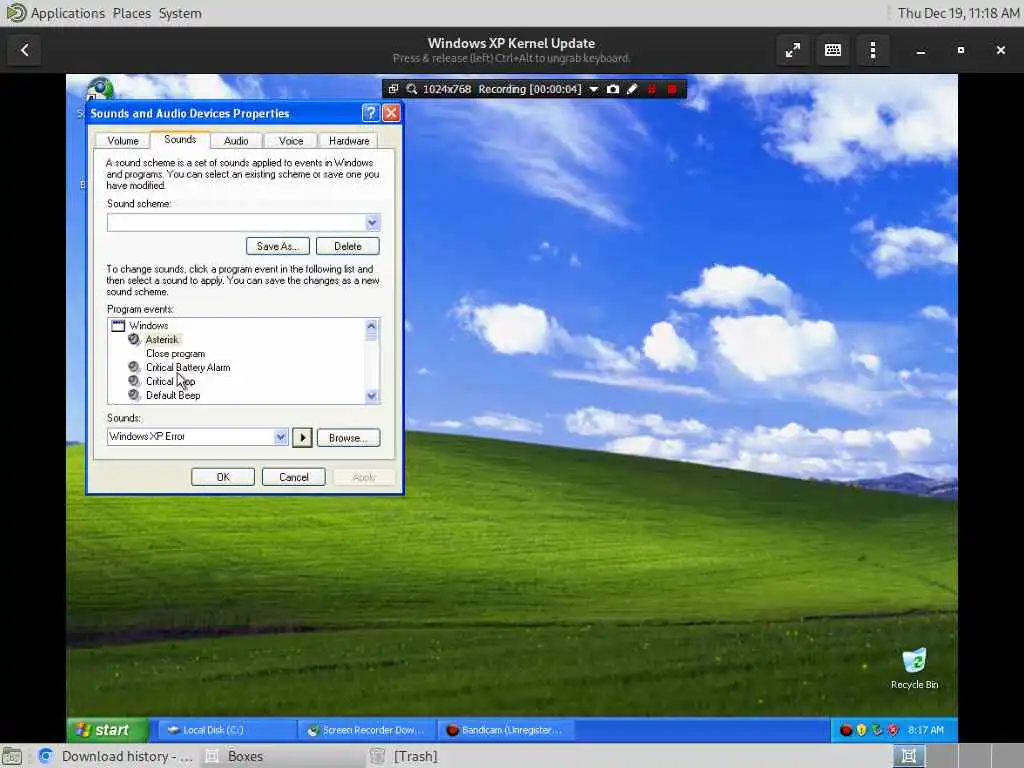Open the Audio tab
This screenshot has height=768, width=1024.
pyautogui.click(x=236, y=141)
